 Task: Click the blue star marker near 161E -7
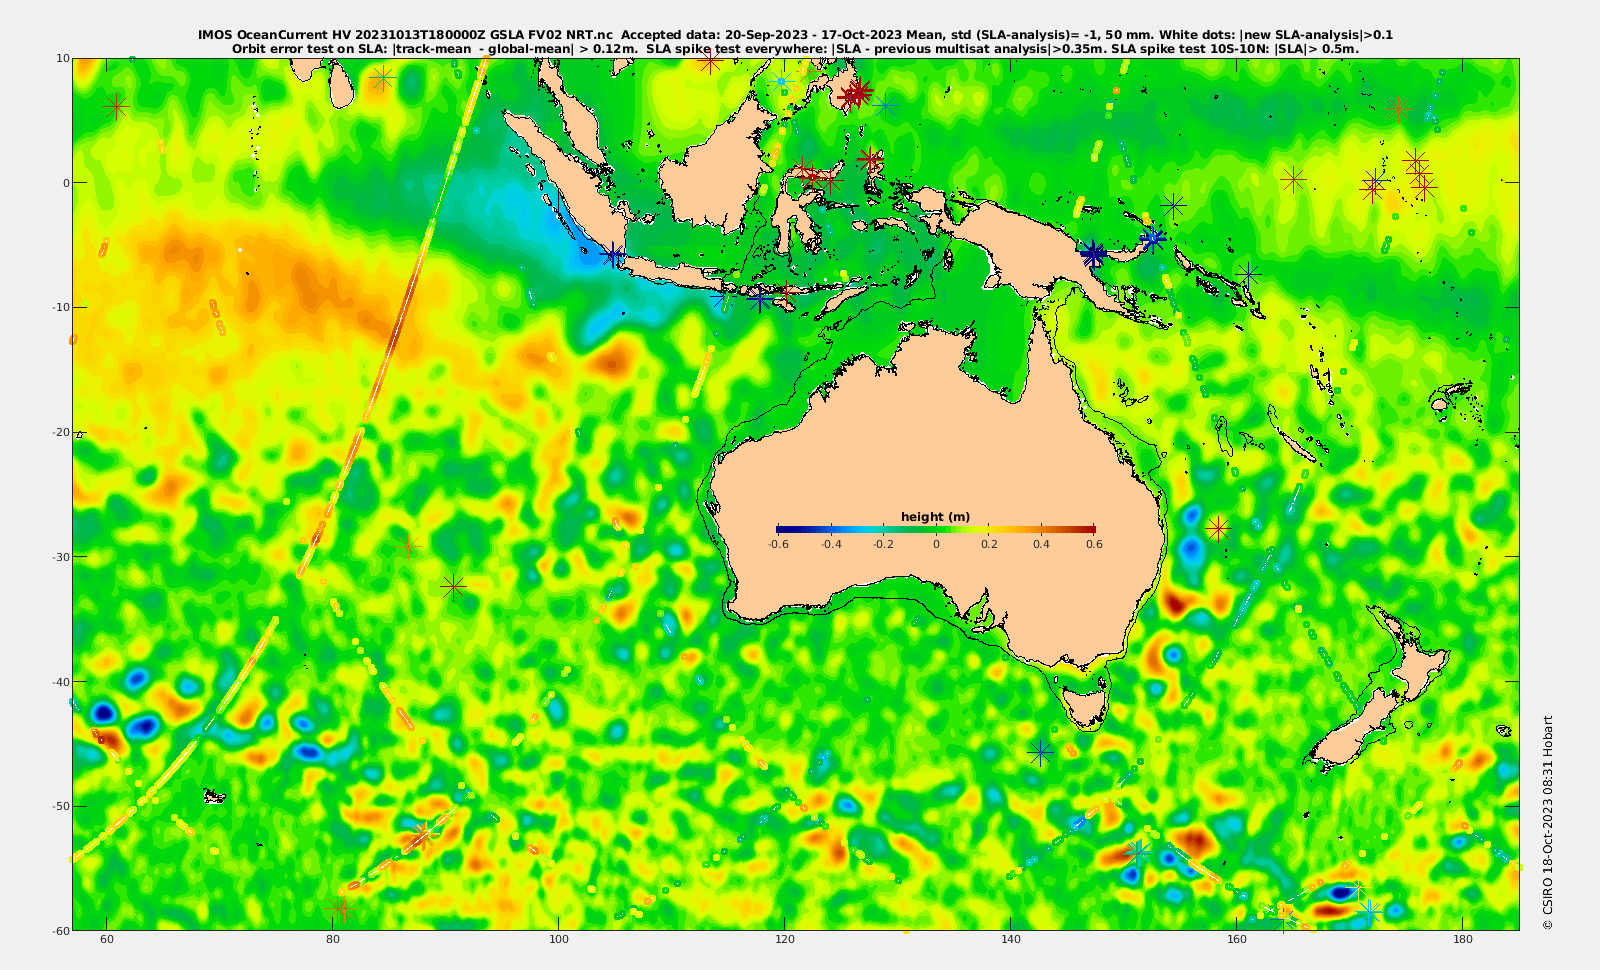coord(1247,273)
